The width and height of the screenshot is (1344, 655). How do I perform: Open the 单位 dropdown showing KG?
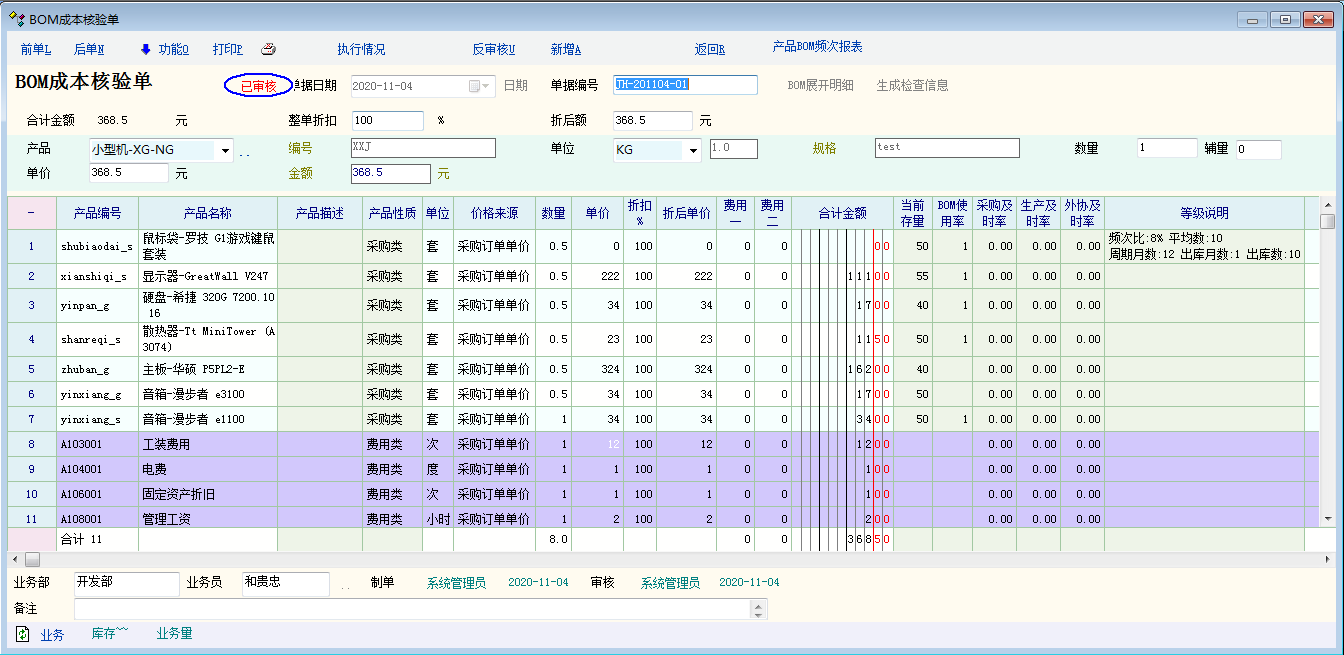click(693, 151)
